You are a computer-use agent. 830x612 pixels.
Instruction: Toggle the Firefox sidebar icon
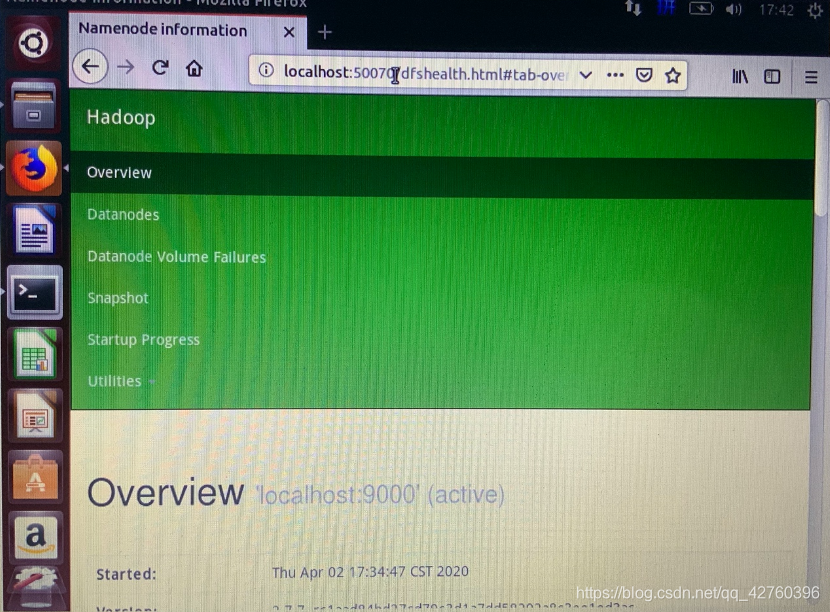click(772, 77)
